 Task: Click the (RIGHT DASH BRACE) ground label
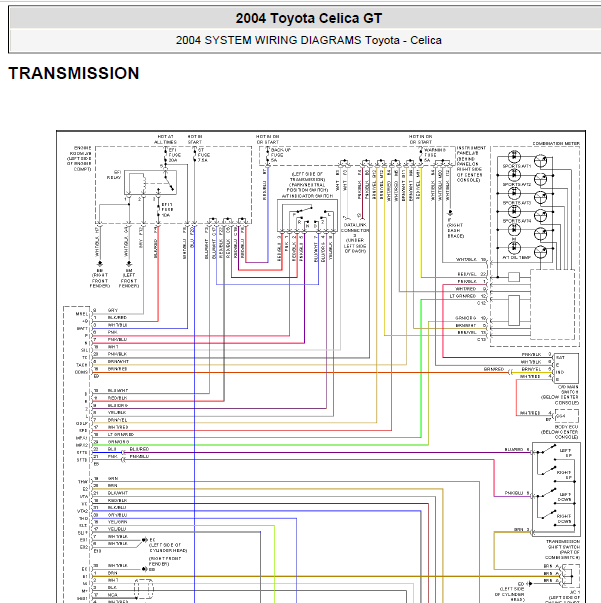pyautogui.click(x=455, y=230)
